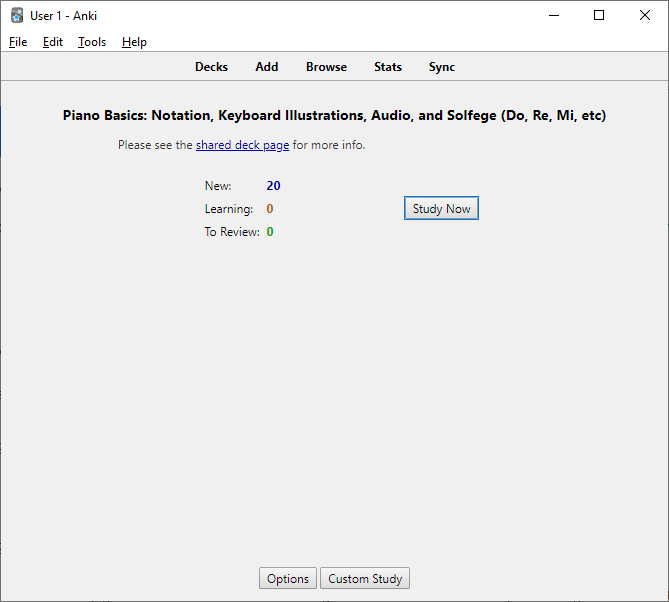669x602 pixels.
Task: View the Stats screen
Action: tap(388, 67)
